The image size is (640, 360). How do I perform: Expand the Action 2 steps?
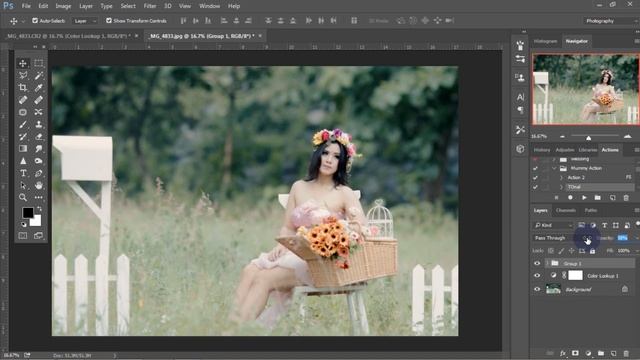(x=561, y=178)
